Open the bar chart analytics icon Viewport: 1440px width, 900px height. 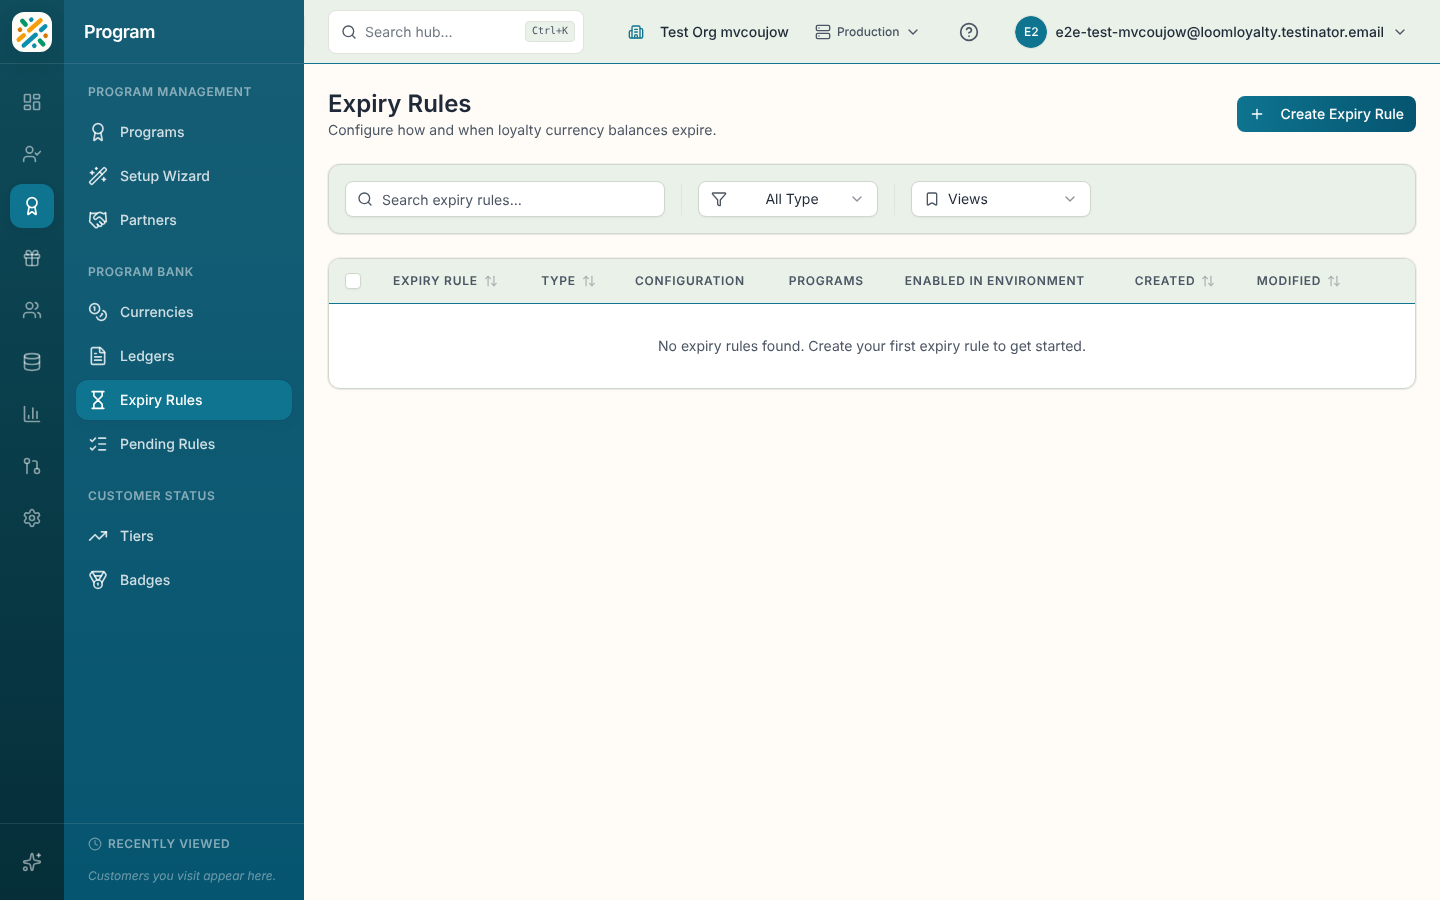pos(32,414)
